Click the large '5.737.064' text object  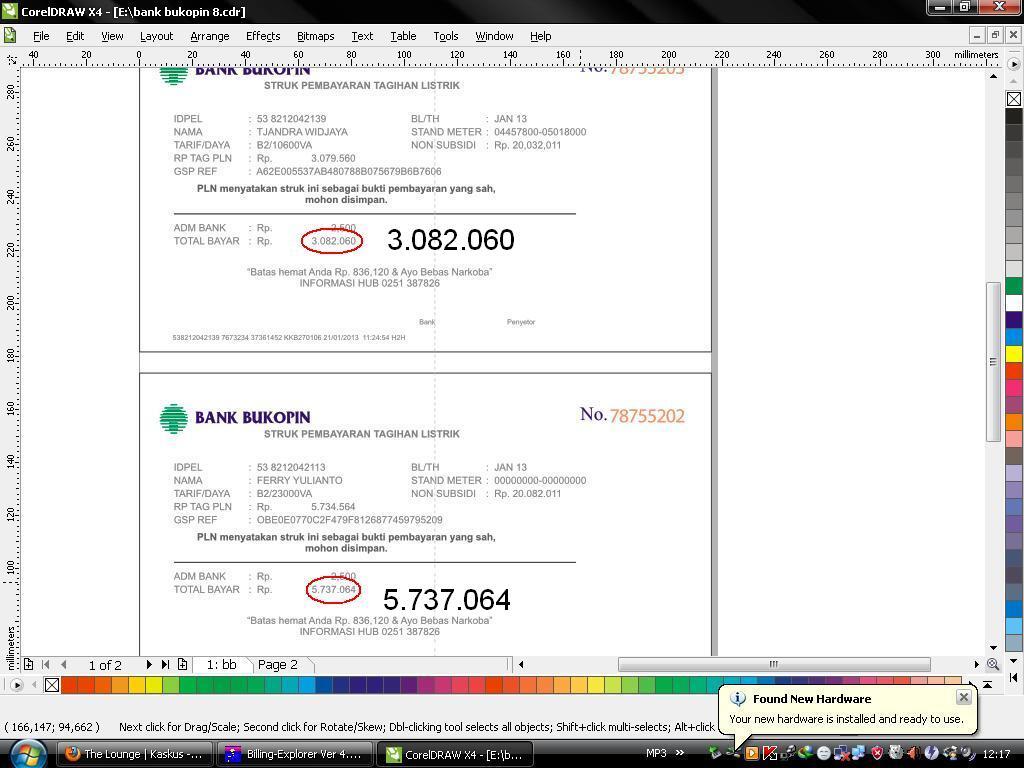coord(447,600)
